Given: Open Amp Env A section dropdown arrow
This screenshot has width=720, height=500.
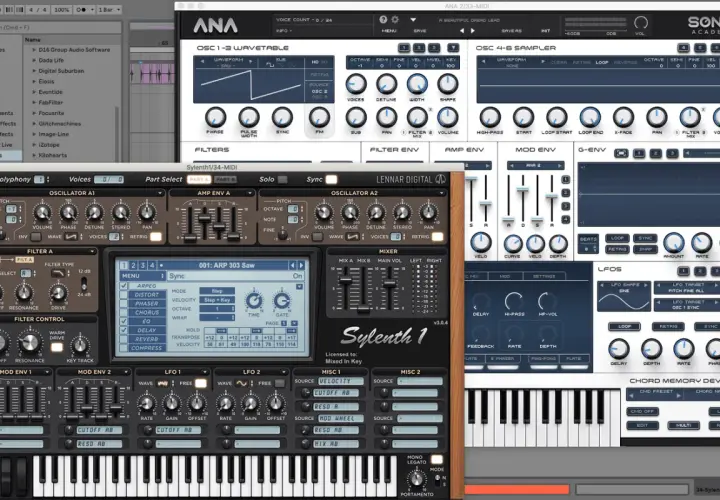Looking at the screenshot, I should [x=250, y=193].
